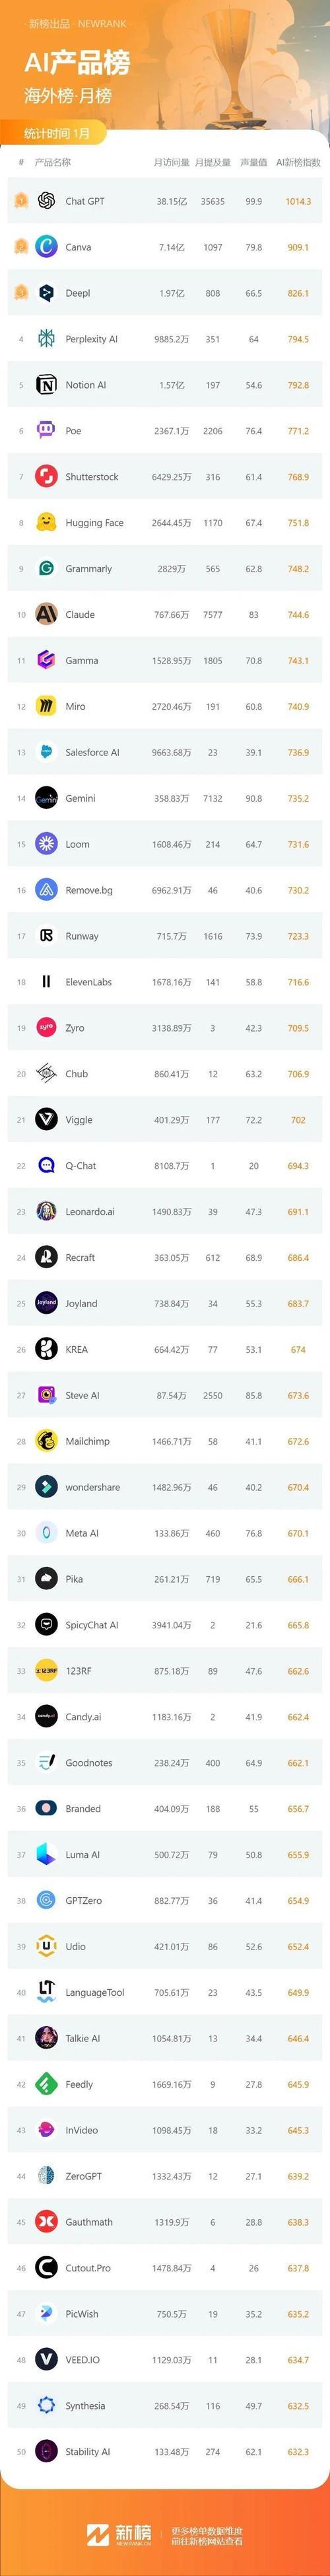Click the gold medal beside ChatGPT
This screenshot has width=330, height=2576.
point(20,201)
